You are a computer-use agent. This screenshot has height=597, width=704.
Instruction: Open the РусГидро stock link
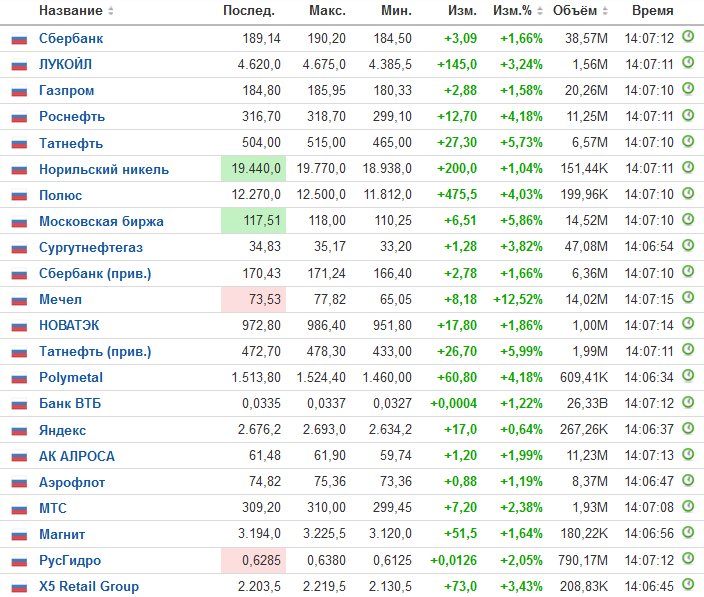pyautogui.click(x=70, y=560)
